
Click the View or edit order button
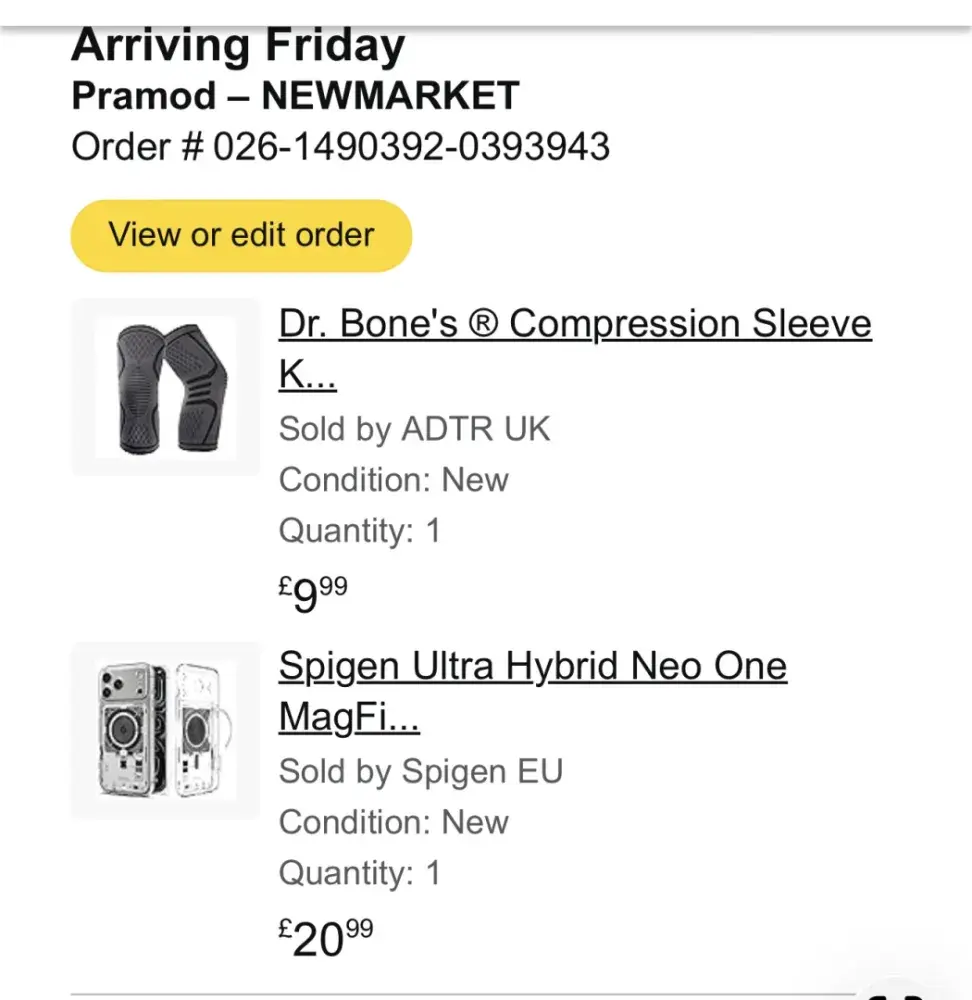tap(241, 236)
